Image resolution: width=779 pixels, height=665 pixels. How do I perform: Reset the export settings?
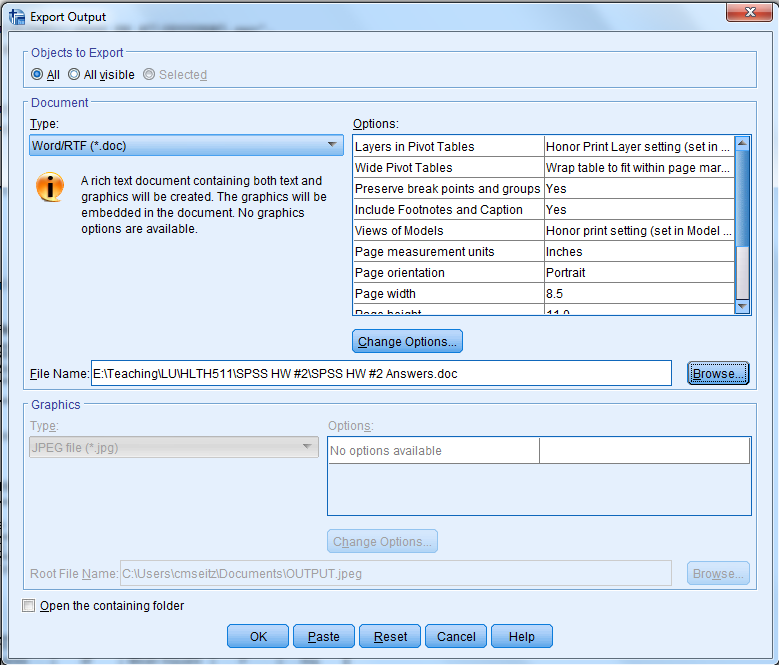click(390, 637)
